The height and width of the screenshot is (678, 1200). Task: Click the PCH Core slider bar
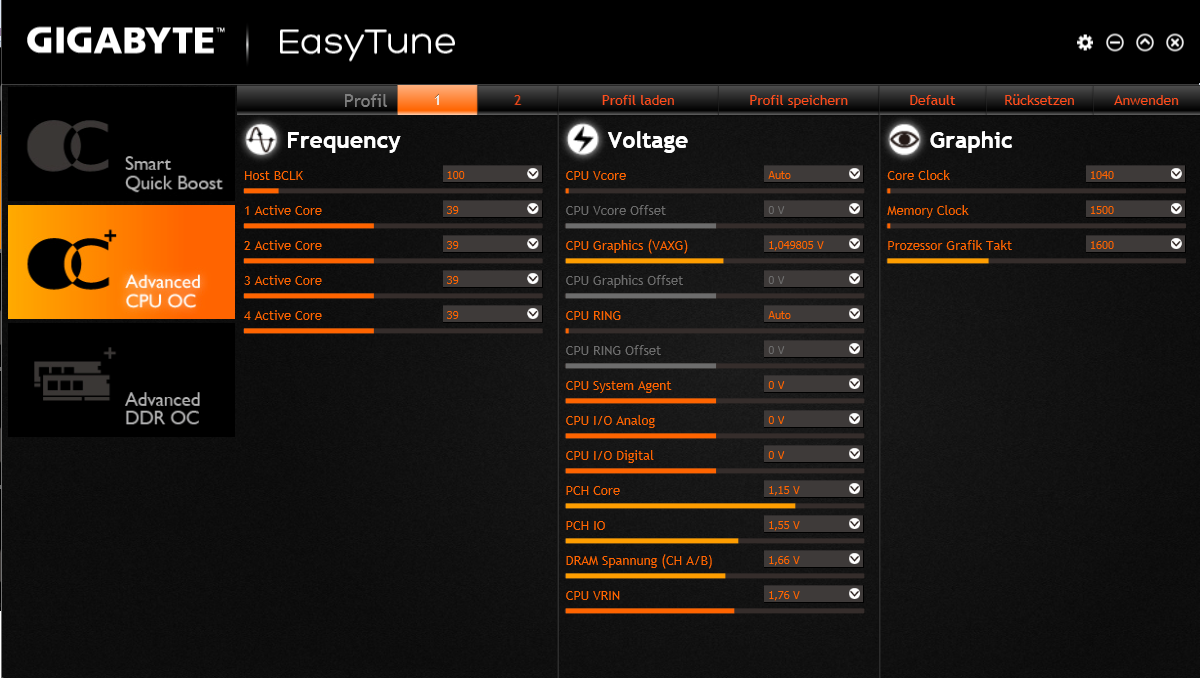714,505
